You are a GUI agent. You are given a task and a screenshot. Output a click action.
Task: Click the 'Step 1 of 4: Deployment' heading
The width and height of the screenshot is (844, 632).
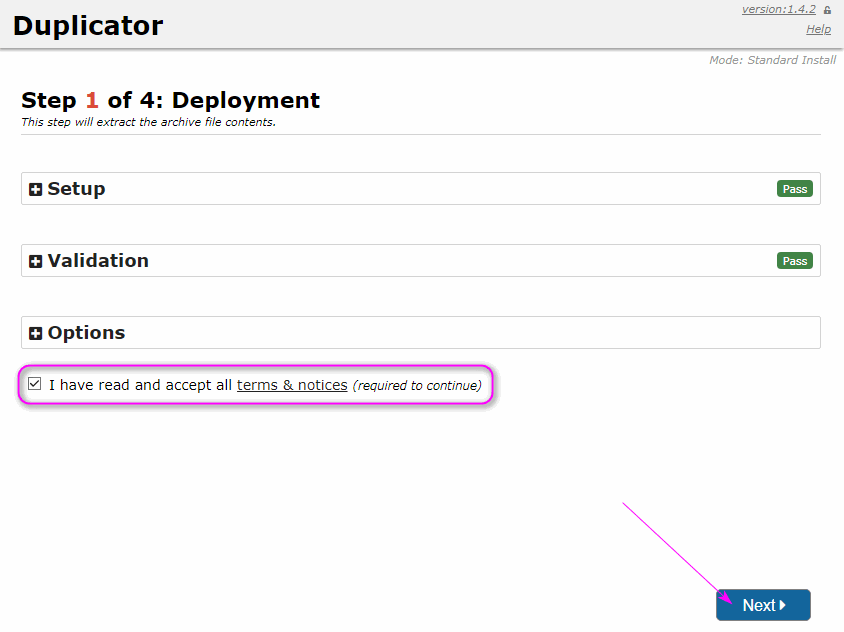(171, 100)
